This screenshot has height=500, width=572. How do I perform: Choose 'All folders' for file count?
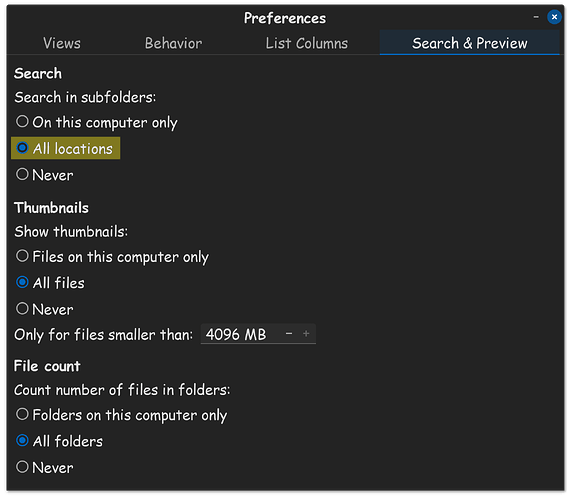pyautogui.click(x=59, y=441)
